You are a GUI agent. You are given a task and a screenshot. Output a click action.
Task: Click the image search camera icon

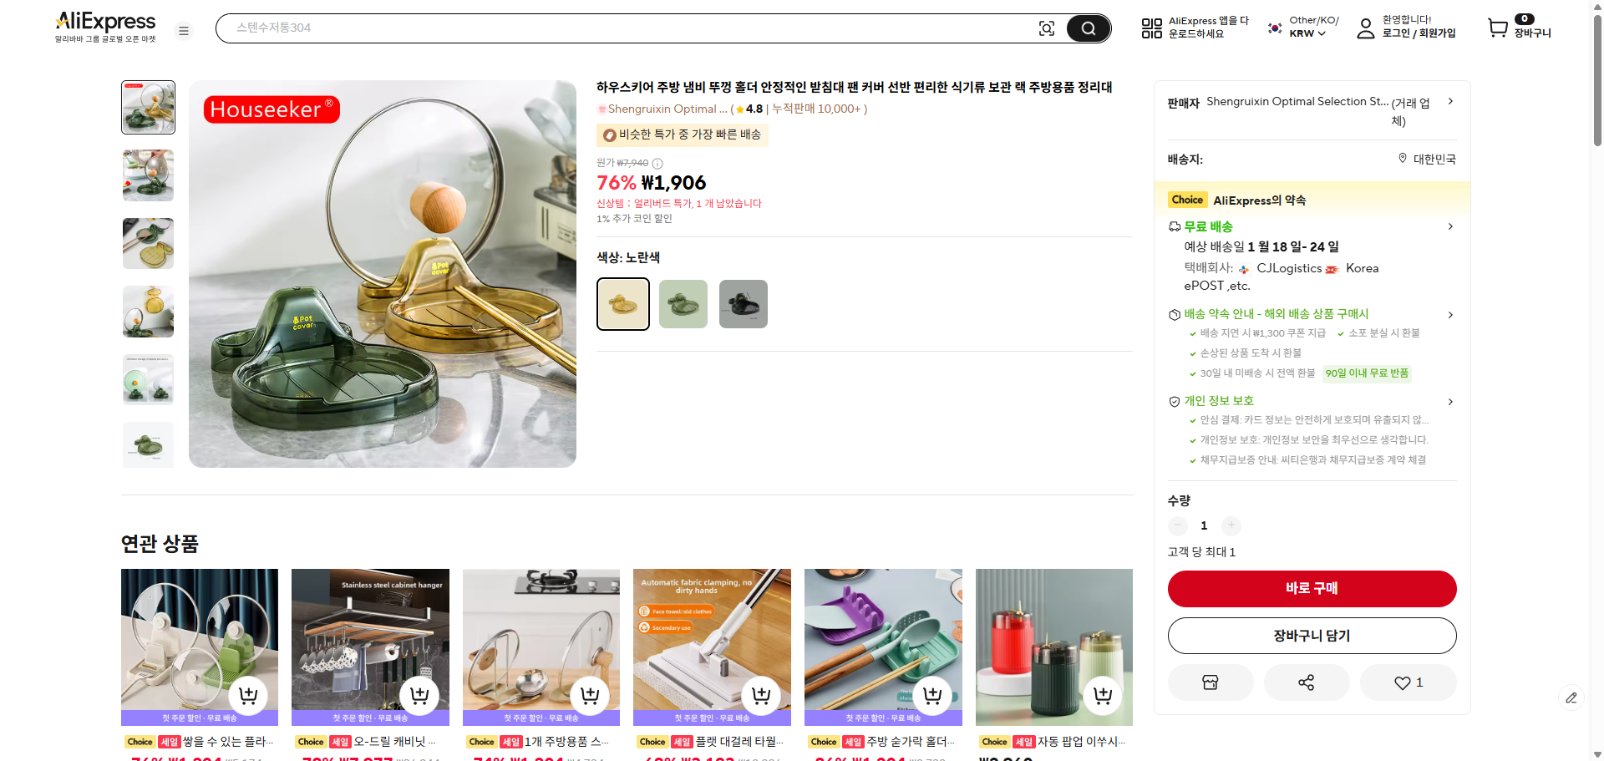pyautogui.click(x=1046, y=28)
